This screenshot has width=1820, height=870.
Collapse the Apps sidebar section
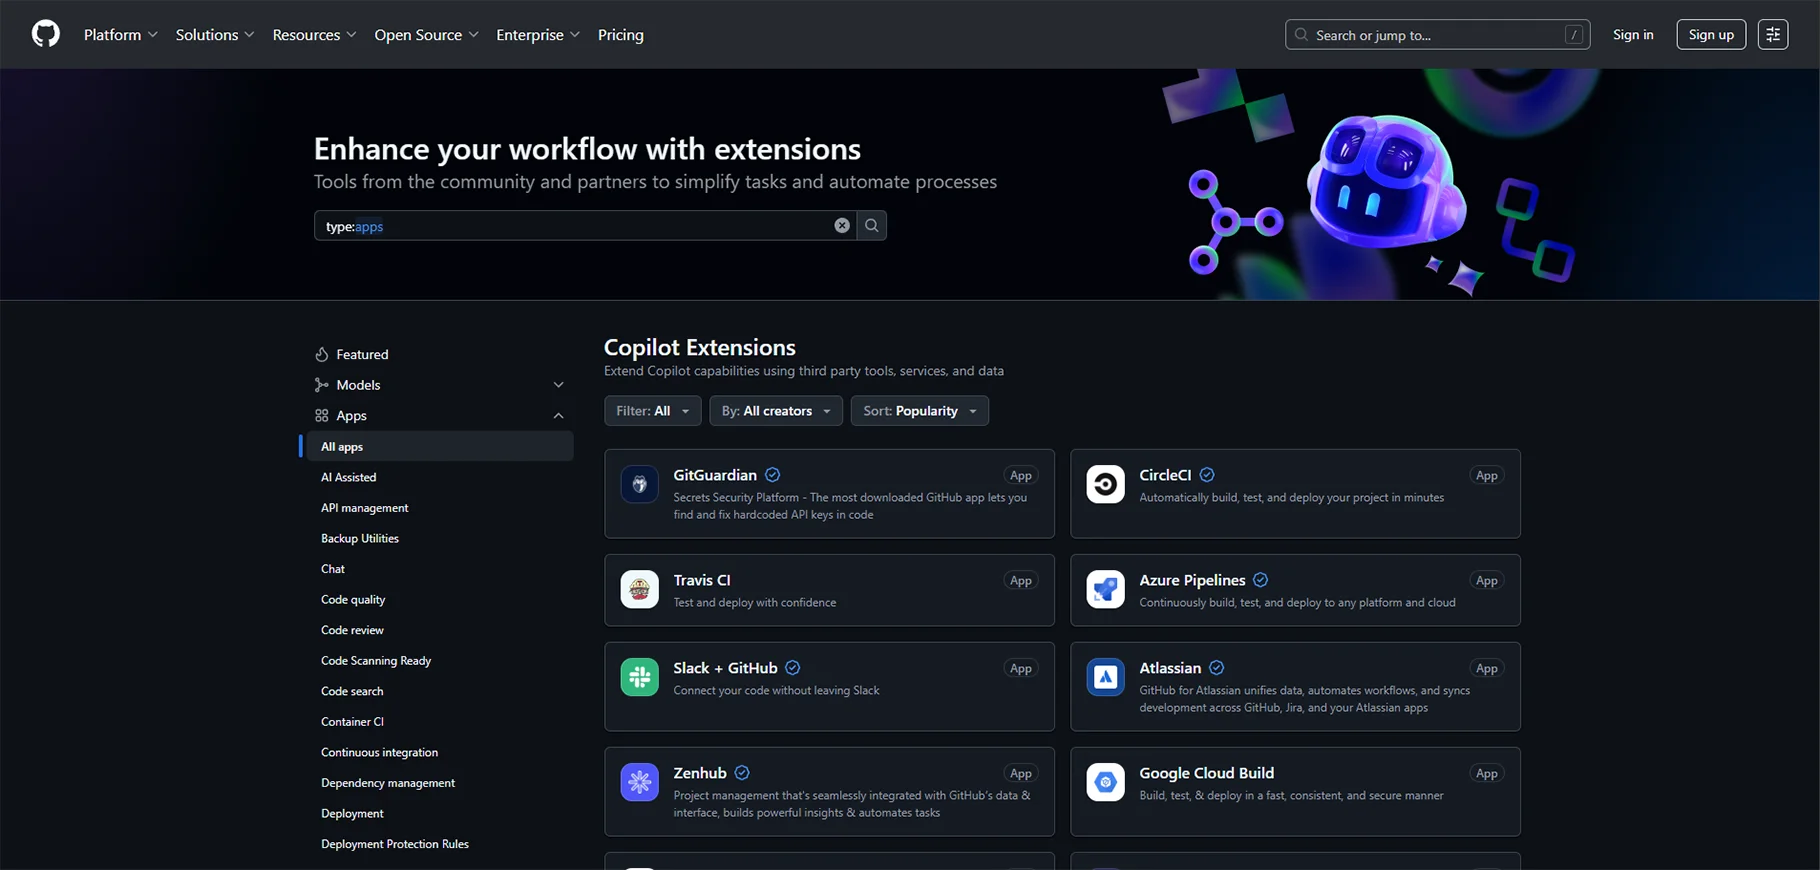559,416
